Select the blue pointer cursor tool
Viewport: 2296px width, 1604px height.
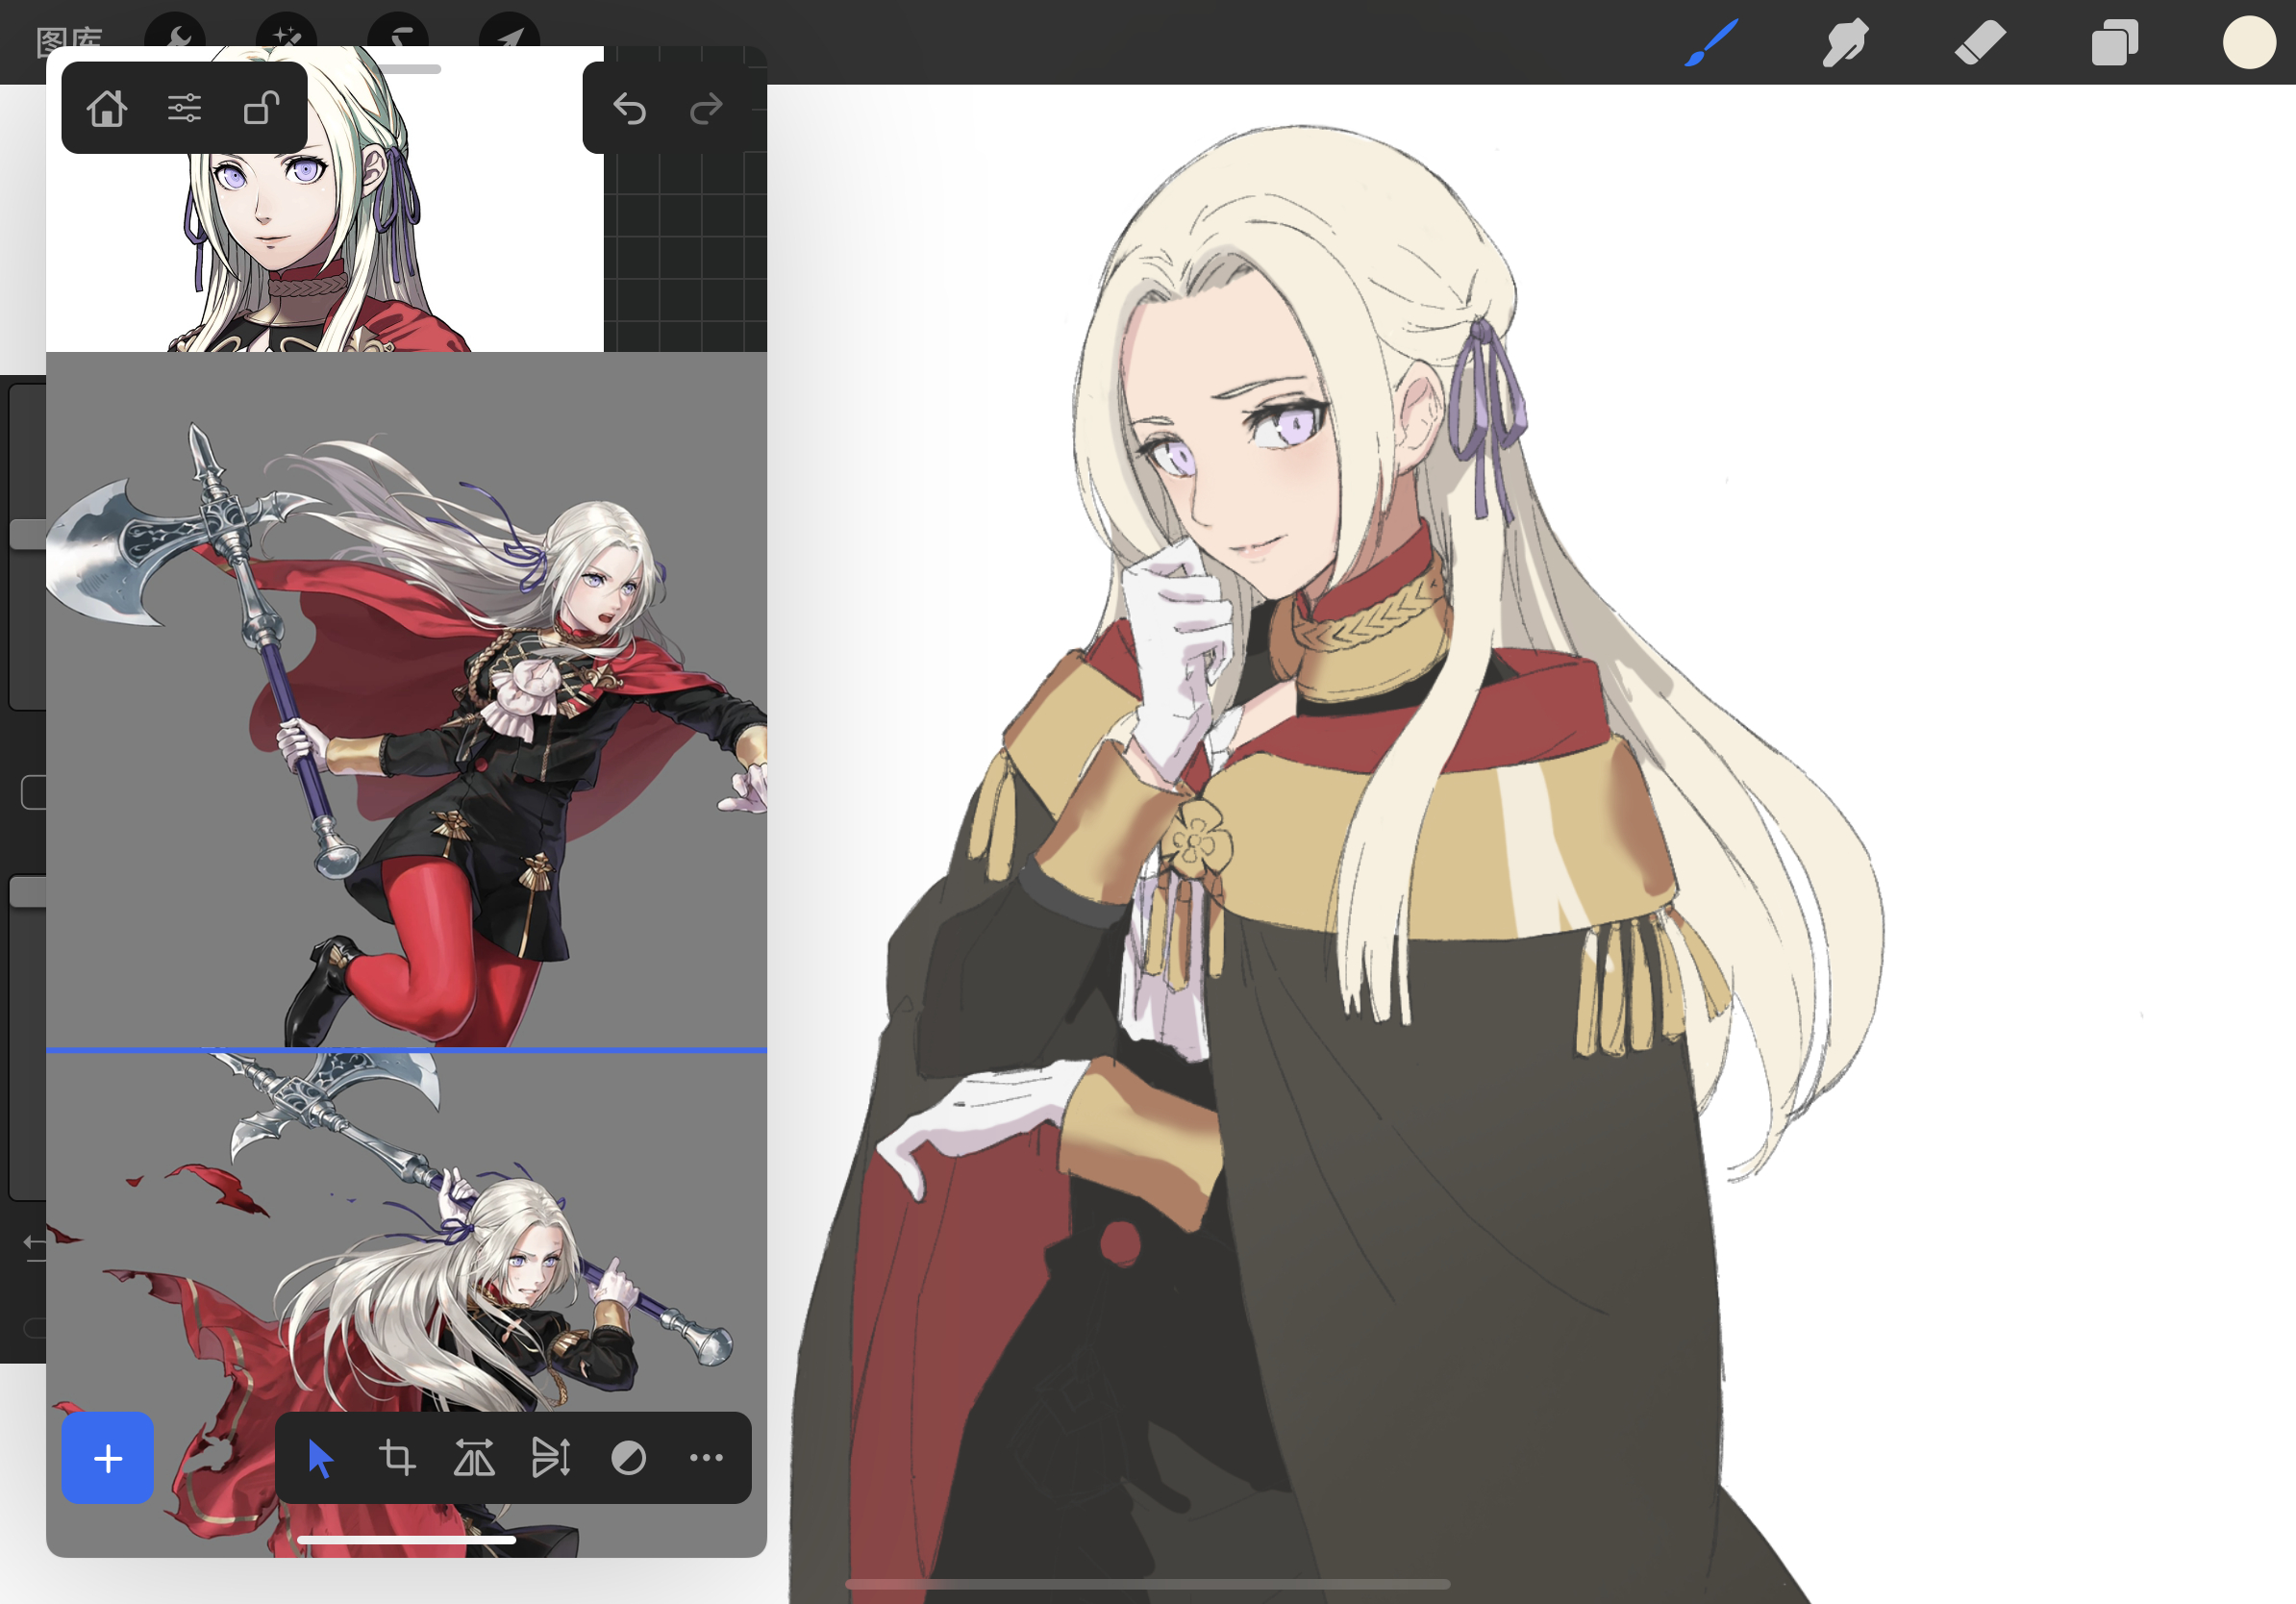320,1458
